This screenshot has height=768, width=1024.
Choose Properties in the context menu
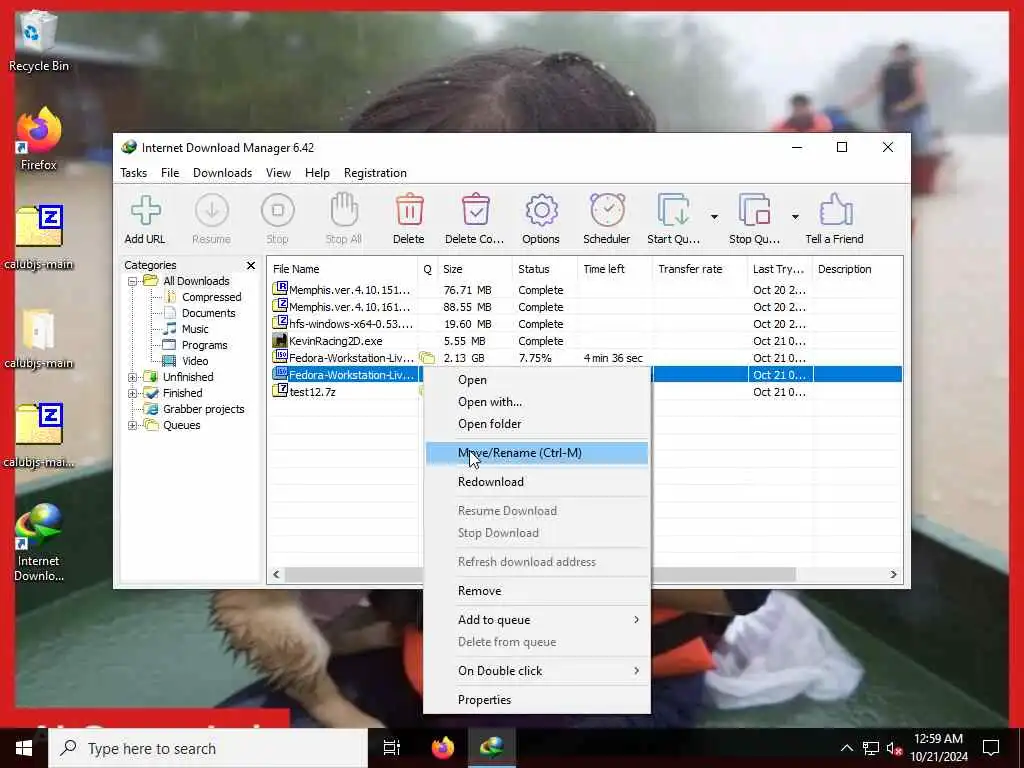point(537,700)
